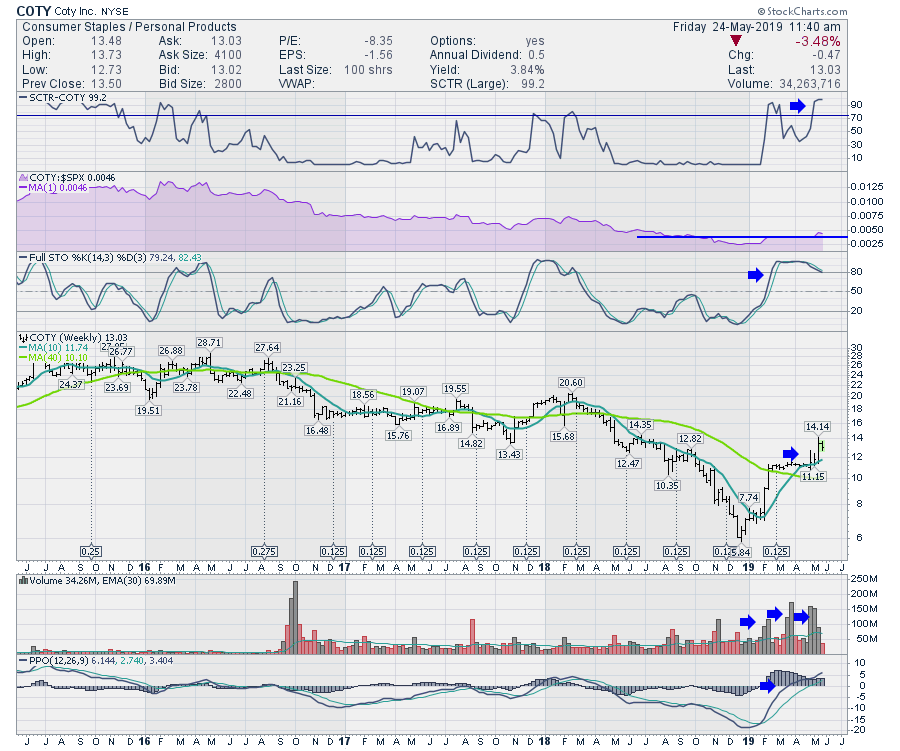Image resolution: width=900 pixels, height=751 pixels.
Task: Click the "14.35" price label
Action: tap(639, 425)
